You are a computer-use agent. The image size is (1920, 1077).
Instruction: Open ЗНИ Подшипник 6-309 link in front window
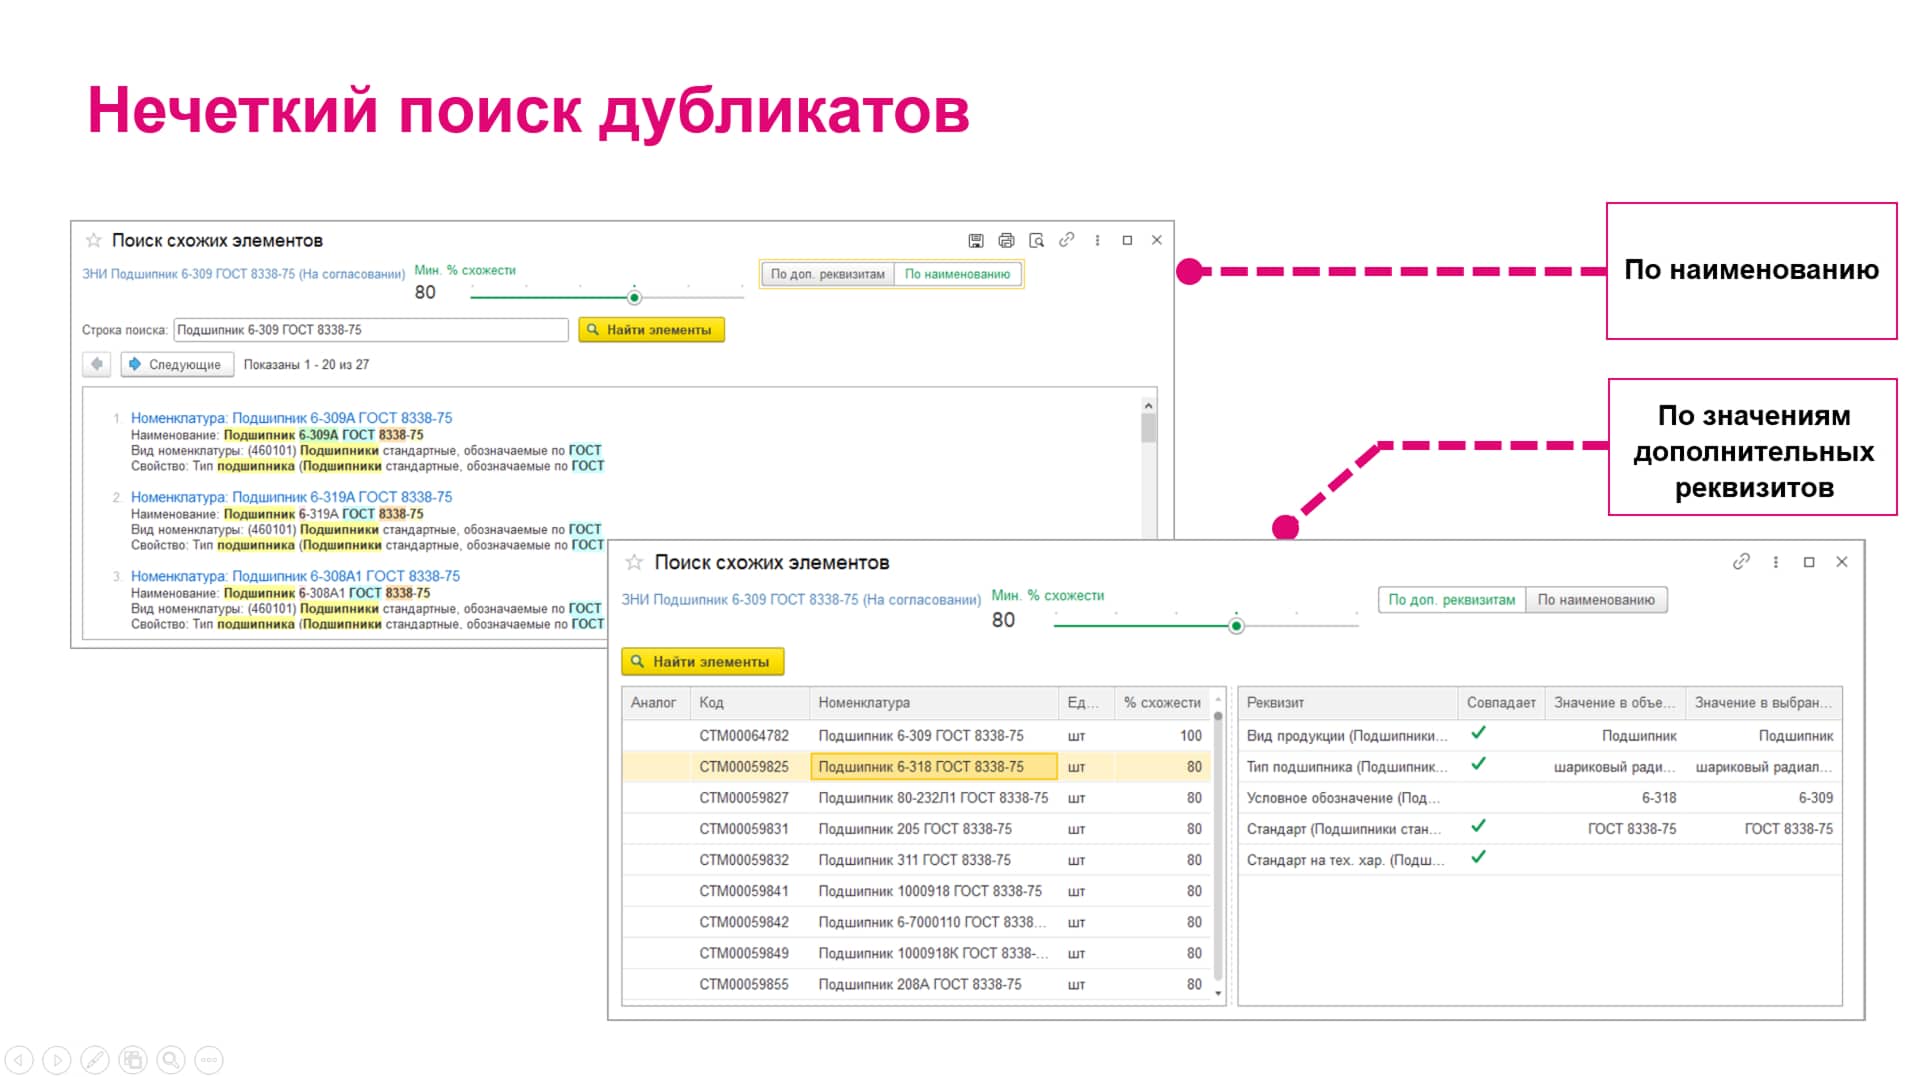click(801, 600)
